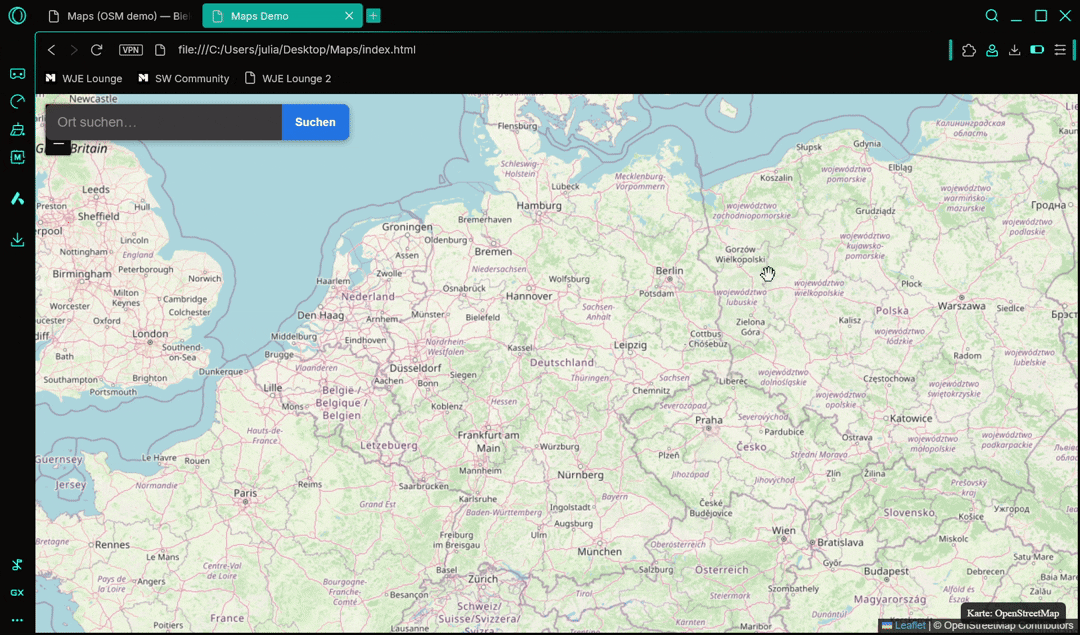Open the Opera main menu logo
This screenshot has height=635, width=1080.
(17, 16)
